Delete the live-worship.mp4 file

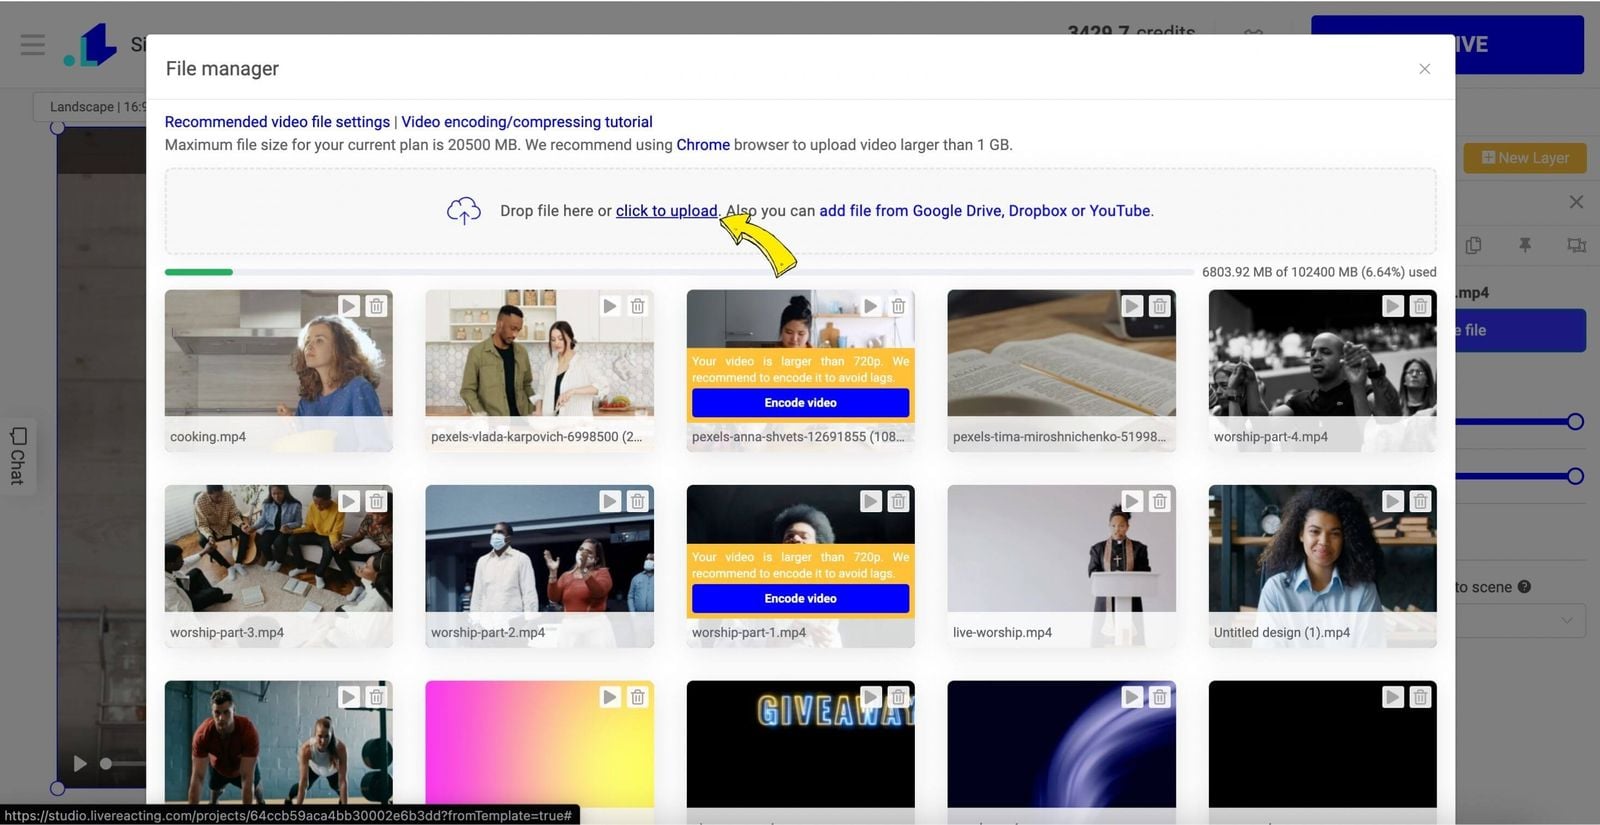click(1159, 501)
